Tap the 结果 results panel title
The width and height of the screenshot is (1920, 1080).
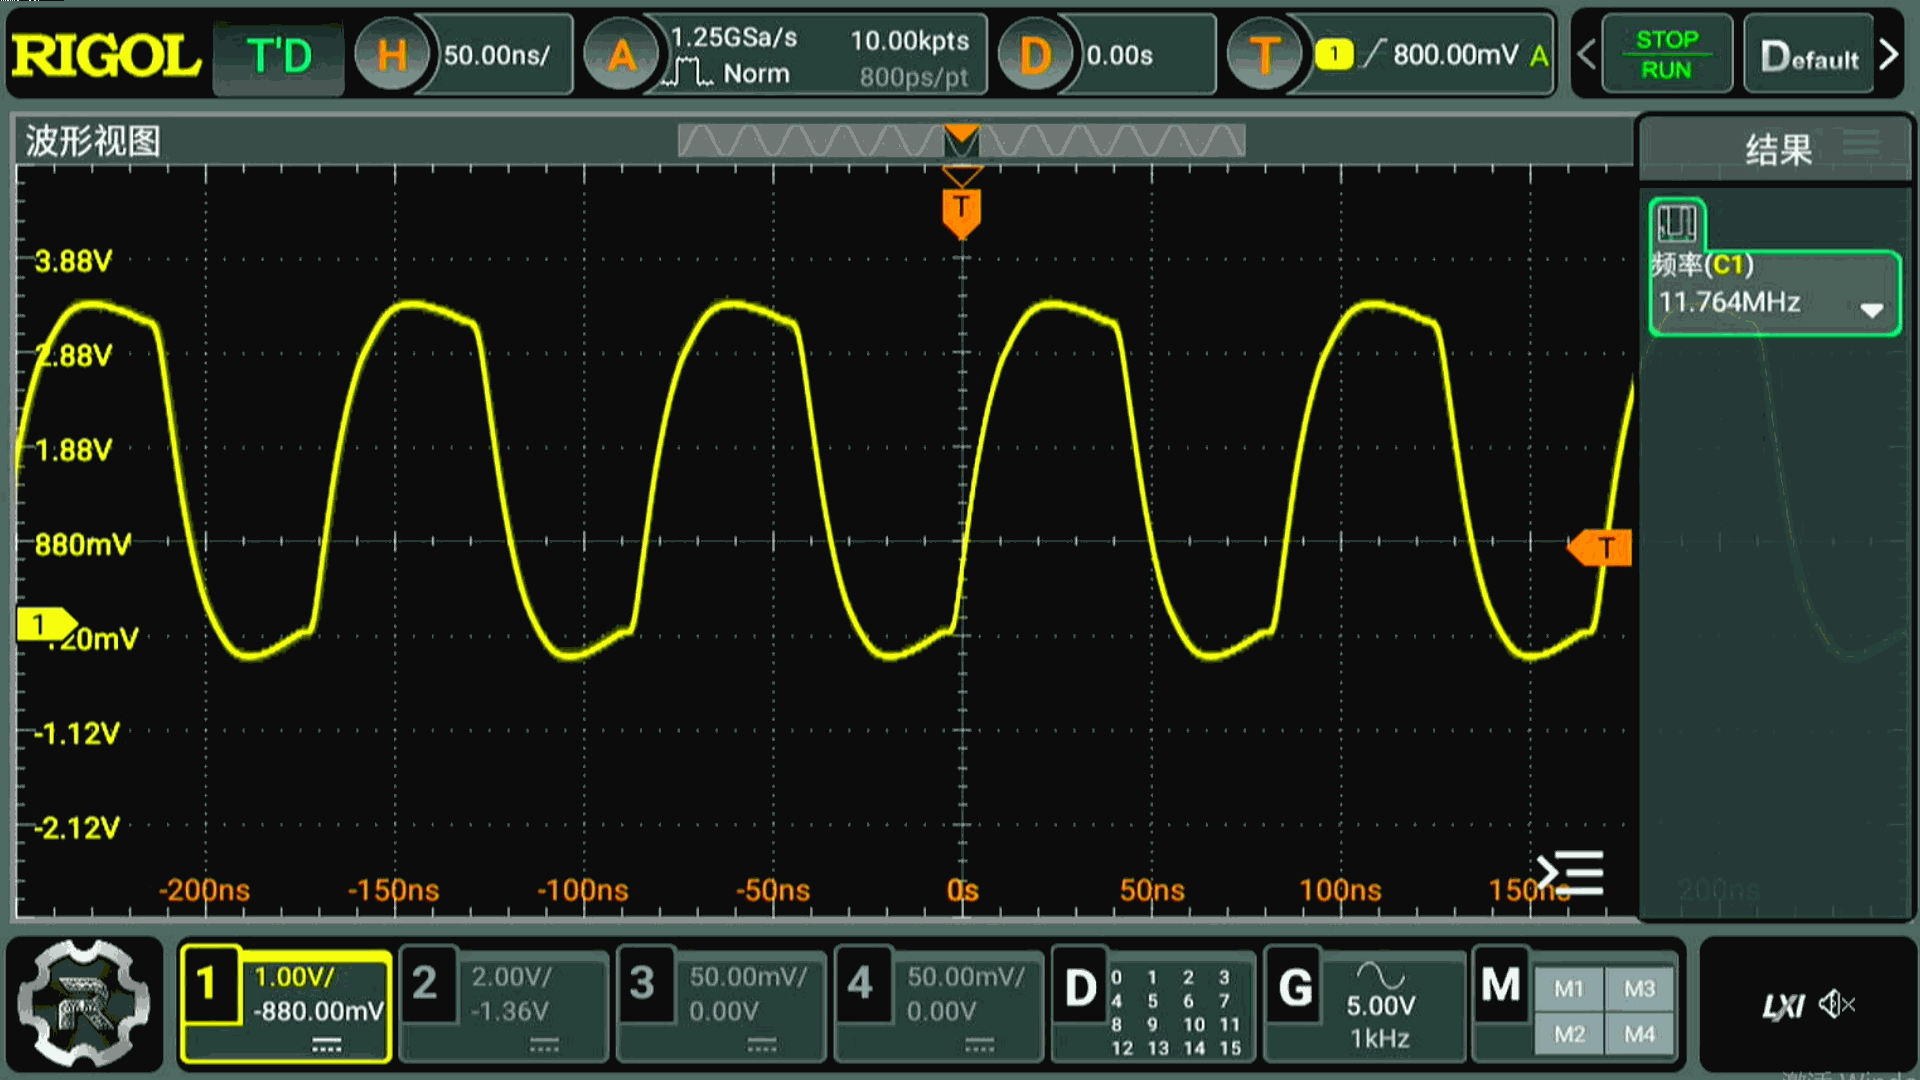1779,150
